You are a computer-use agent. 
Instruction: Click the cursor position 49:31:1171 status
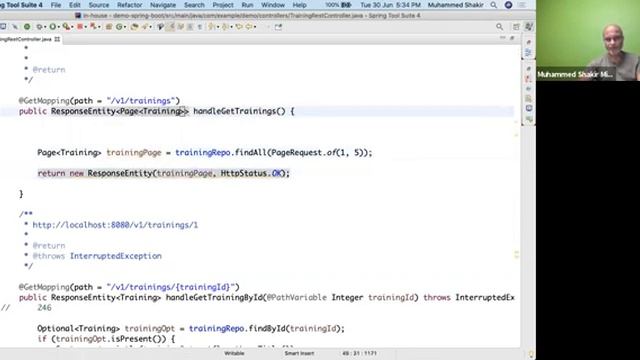(x=359, y=353)
